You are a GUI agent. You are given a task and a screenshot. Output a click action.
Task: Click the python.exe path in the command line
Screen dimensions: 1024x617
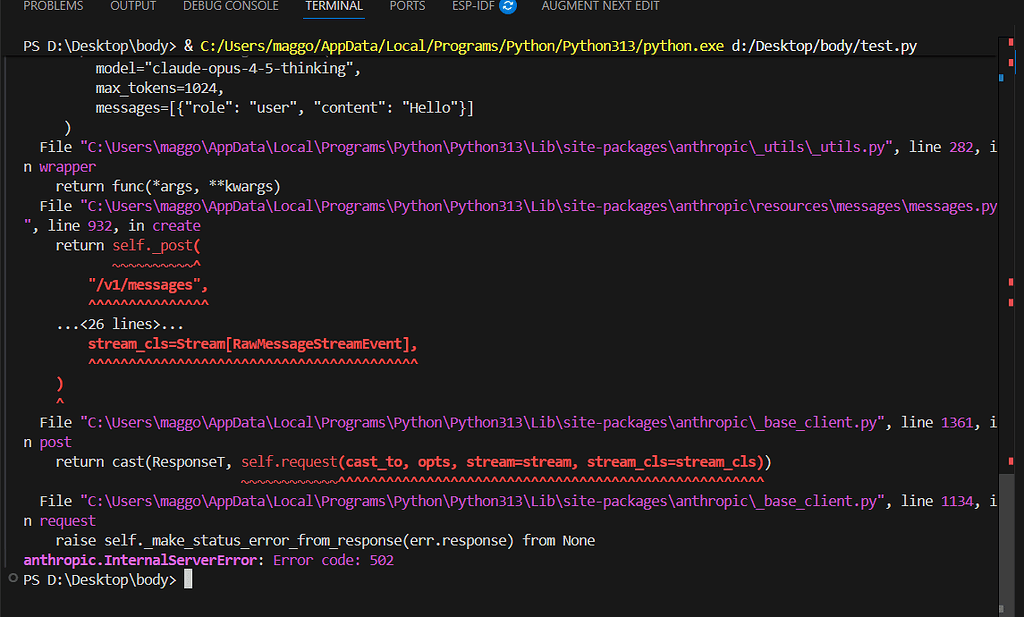click(462, 46)
